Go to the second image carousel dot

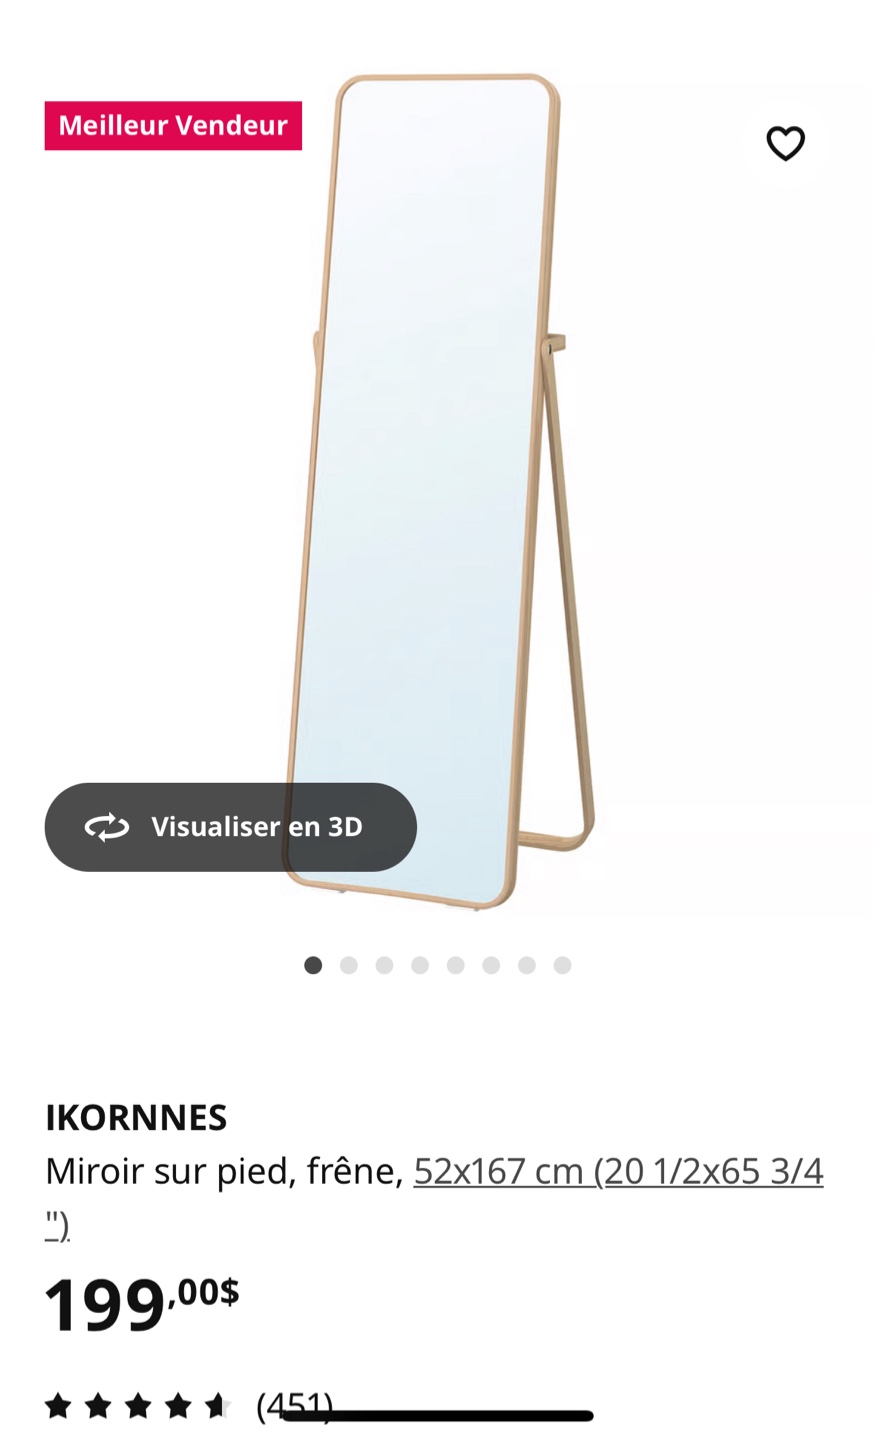point(349,965)
